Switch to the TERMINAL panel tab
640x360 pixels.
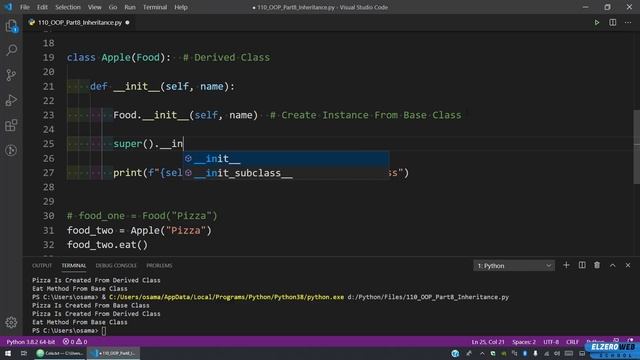[74, 265]
